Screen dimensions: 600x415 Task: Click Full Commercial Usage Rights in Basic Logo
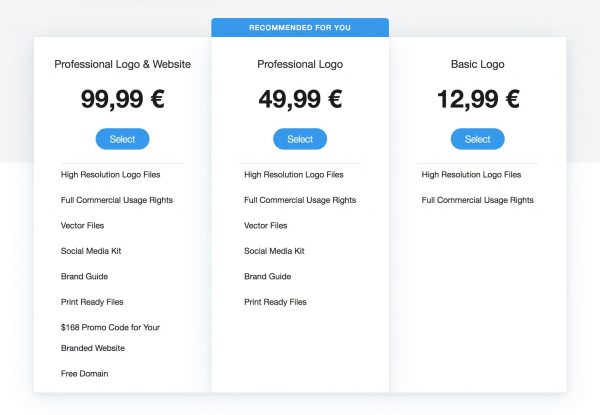(x=478, y=200)
